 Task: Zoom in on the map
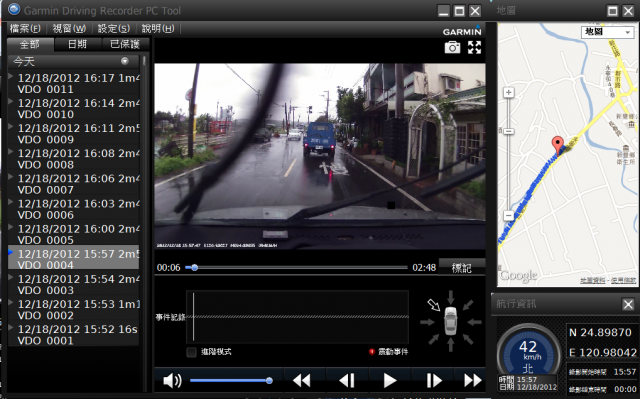tap(509, 93)
